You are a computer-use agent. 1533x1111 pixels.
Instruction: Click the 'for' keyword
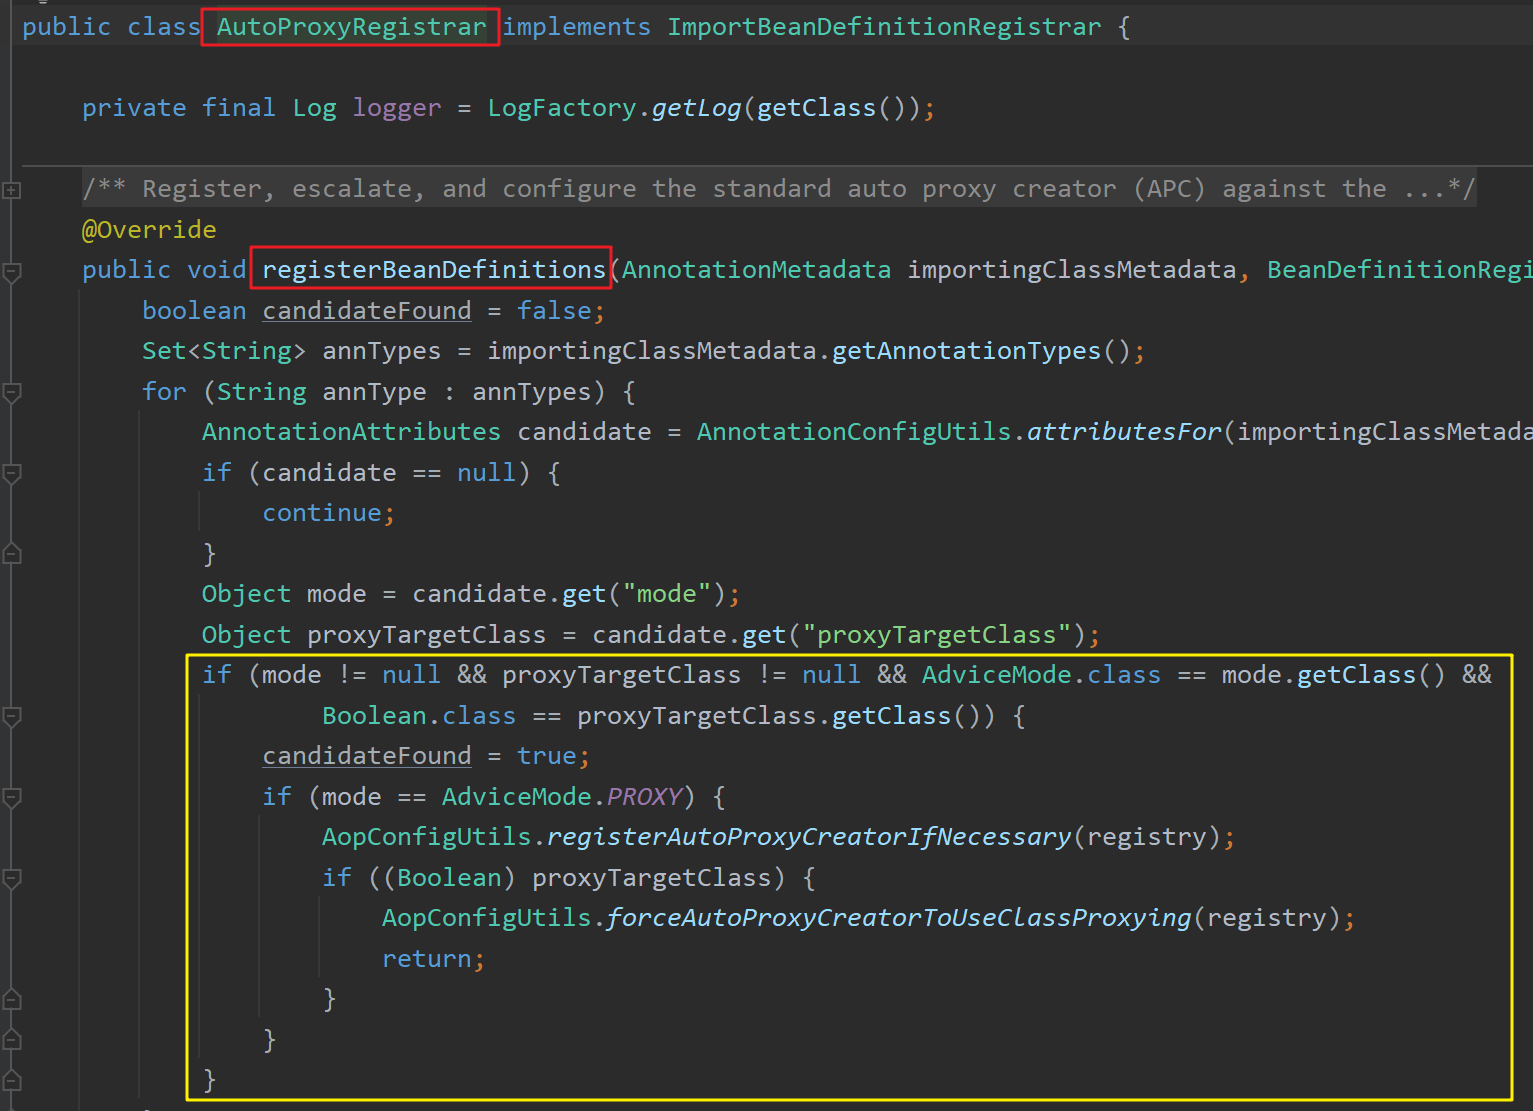[164, 392]
